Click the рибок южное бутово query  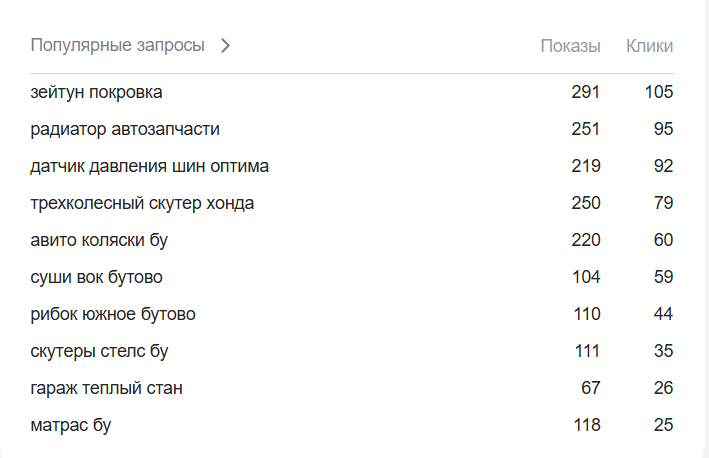pos(113,314)
